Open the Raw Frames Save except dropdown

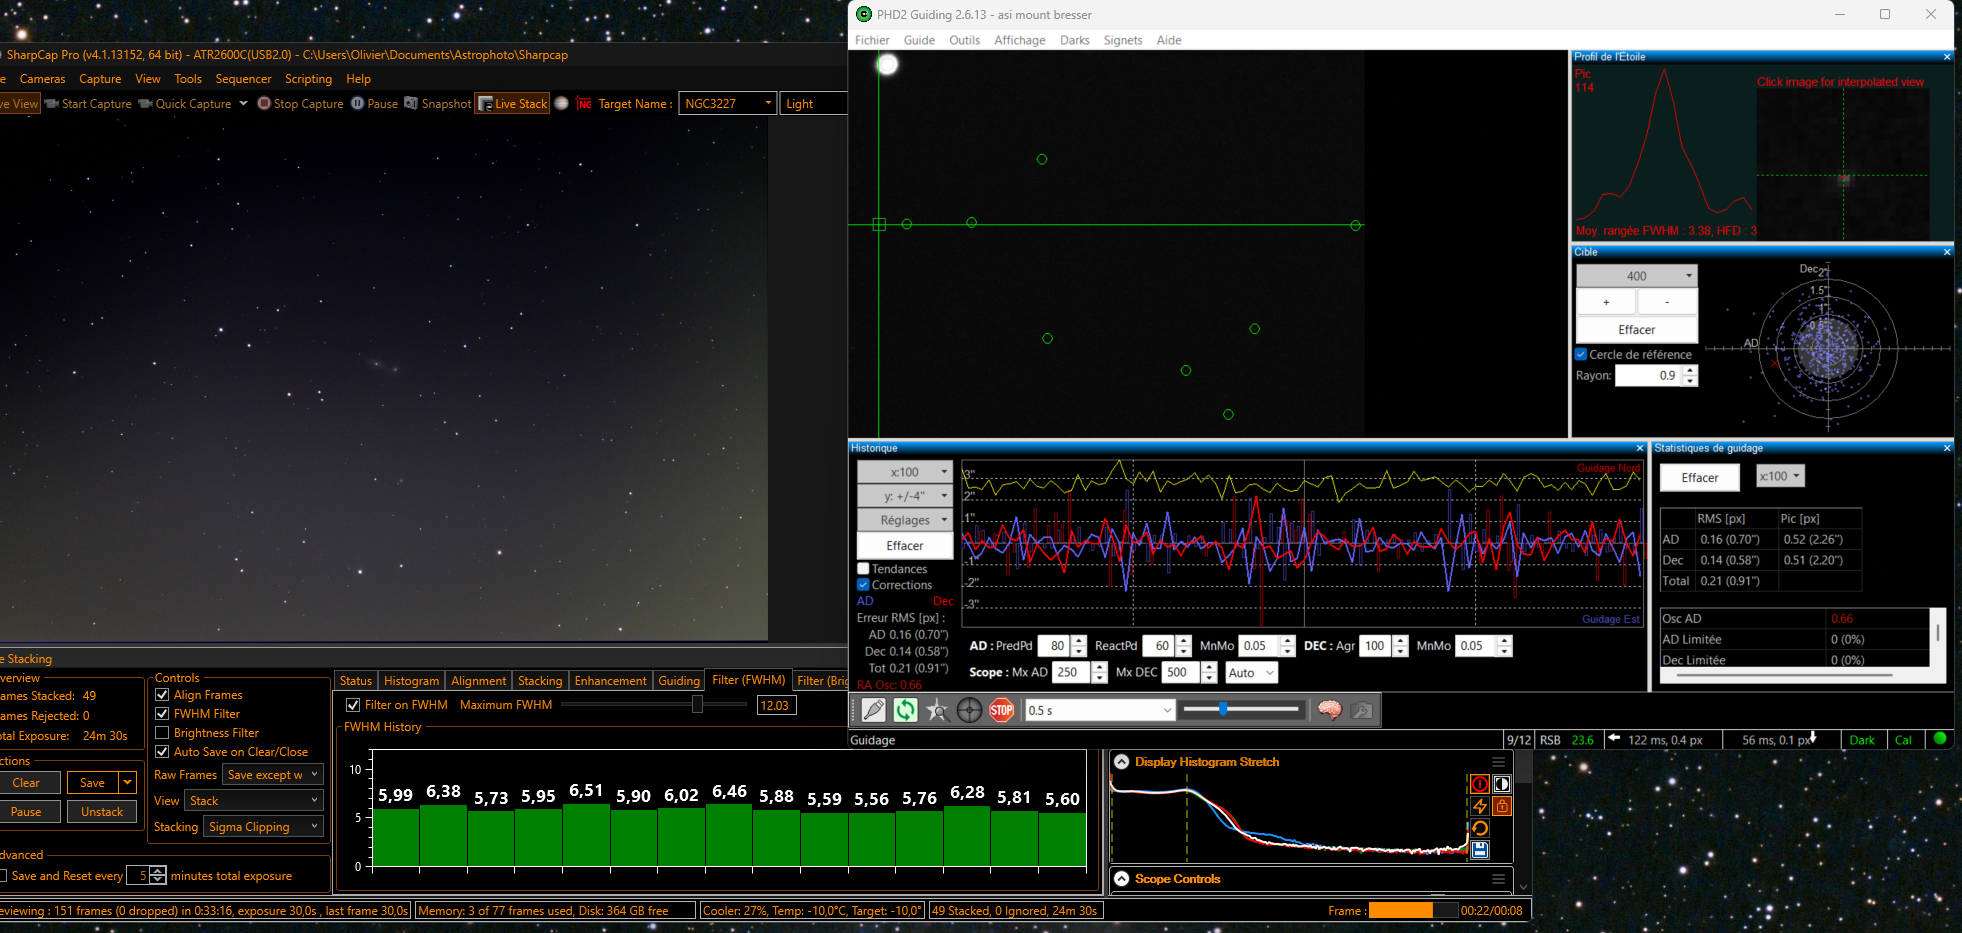coord(272,774)
